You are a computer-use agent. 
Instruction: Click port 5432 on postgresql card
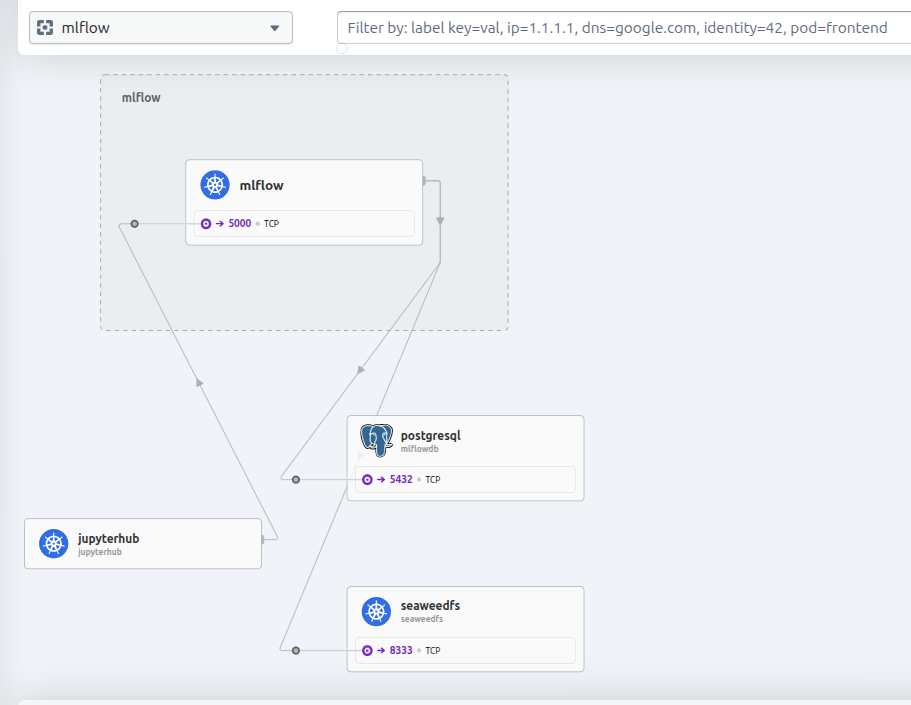401,479
